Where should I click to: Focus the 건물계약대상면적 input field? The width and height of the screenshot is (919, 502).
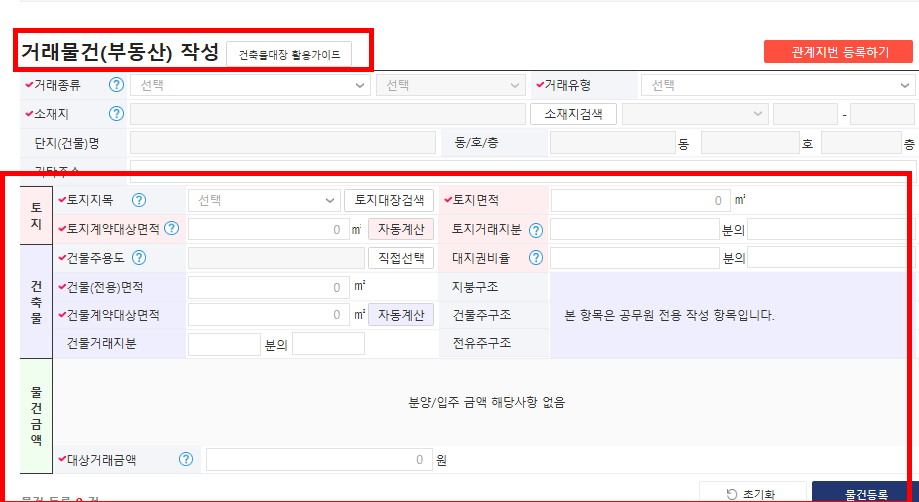coord(268,315)
